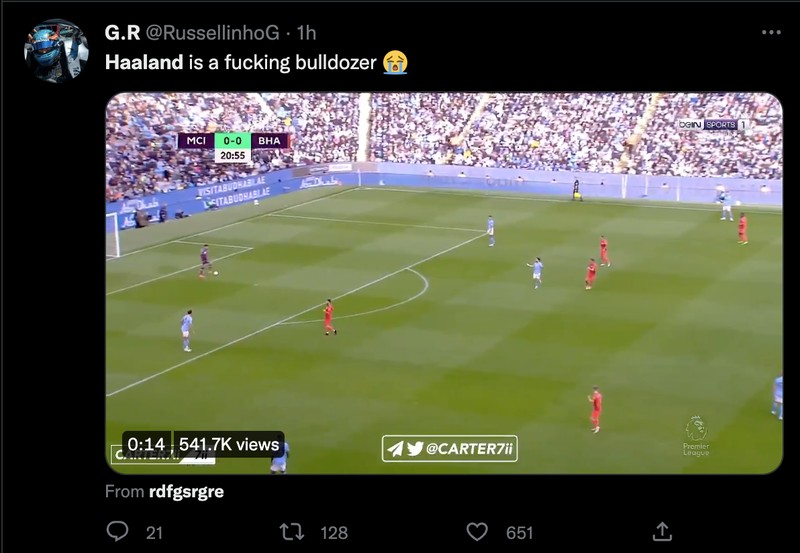Click the reply speech bubble icon
This screenshot has height=553, width=800.
click(x=117, y=532)
